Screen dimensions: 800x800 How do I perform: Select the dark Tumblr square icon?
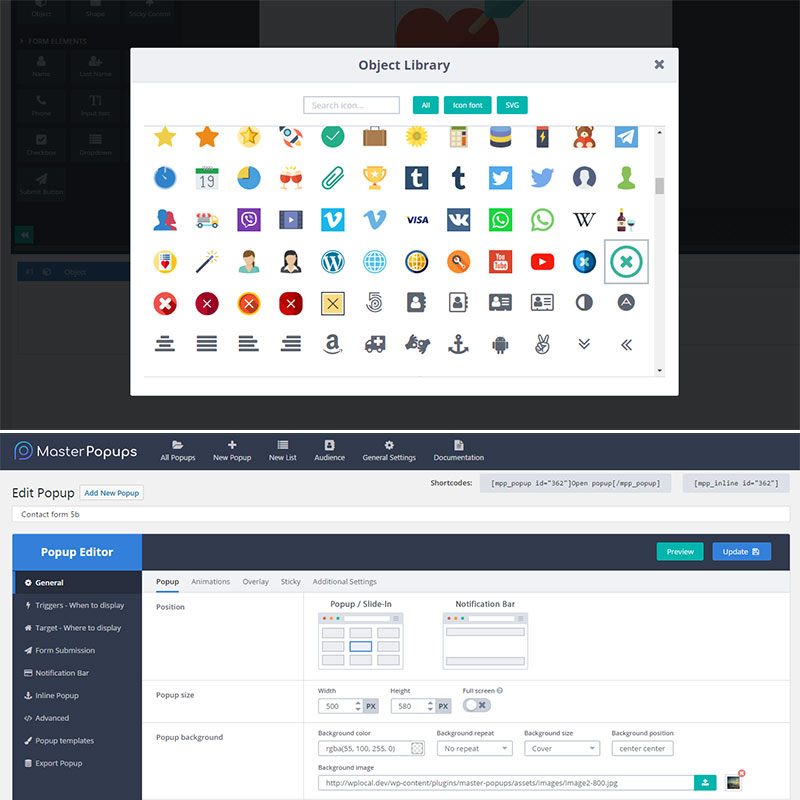416,178
